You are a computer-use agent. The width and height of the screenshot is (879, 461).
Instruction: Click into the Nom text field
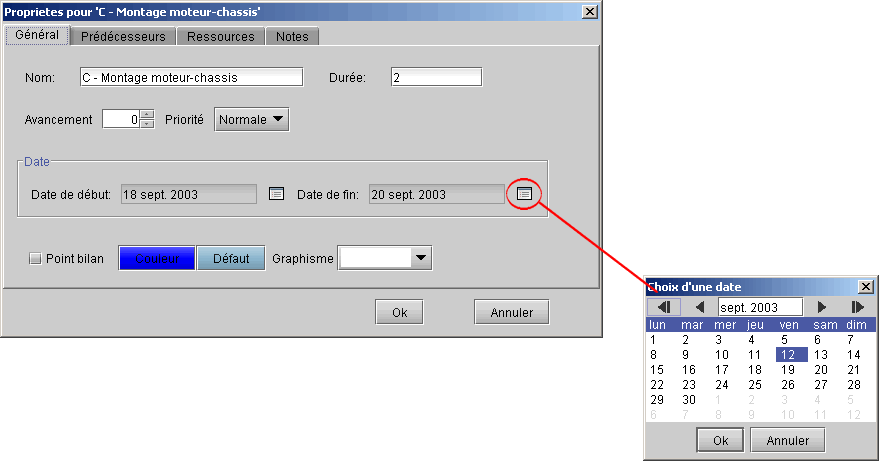coord(190,78)
